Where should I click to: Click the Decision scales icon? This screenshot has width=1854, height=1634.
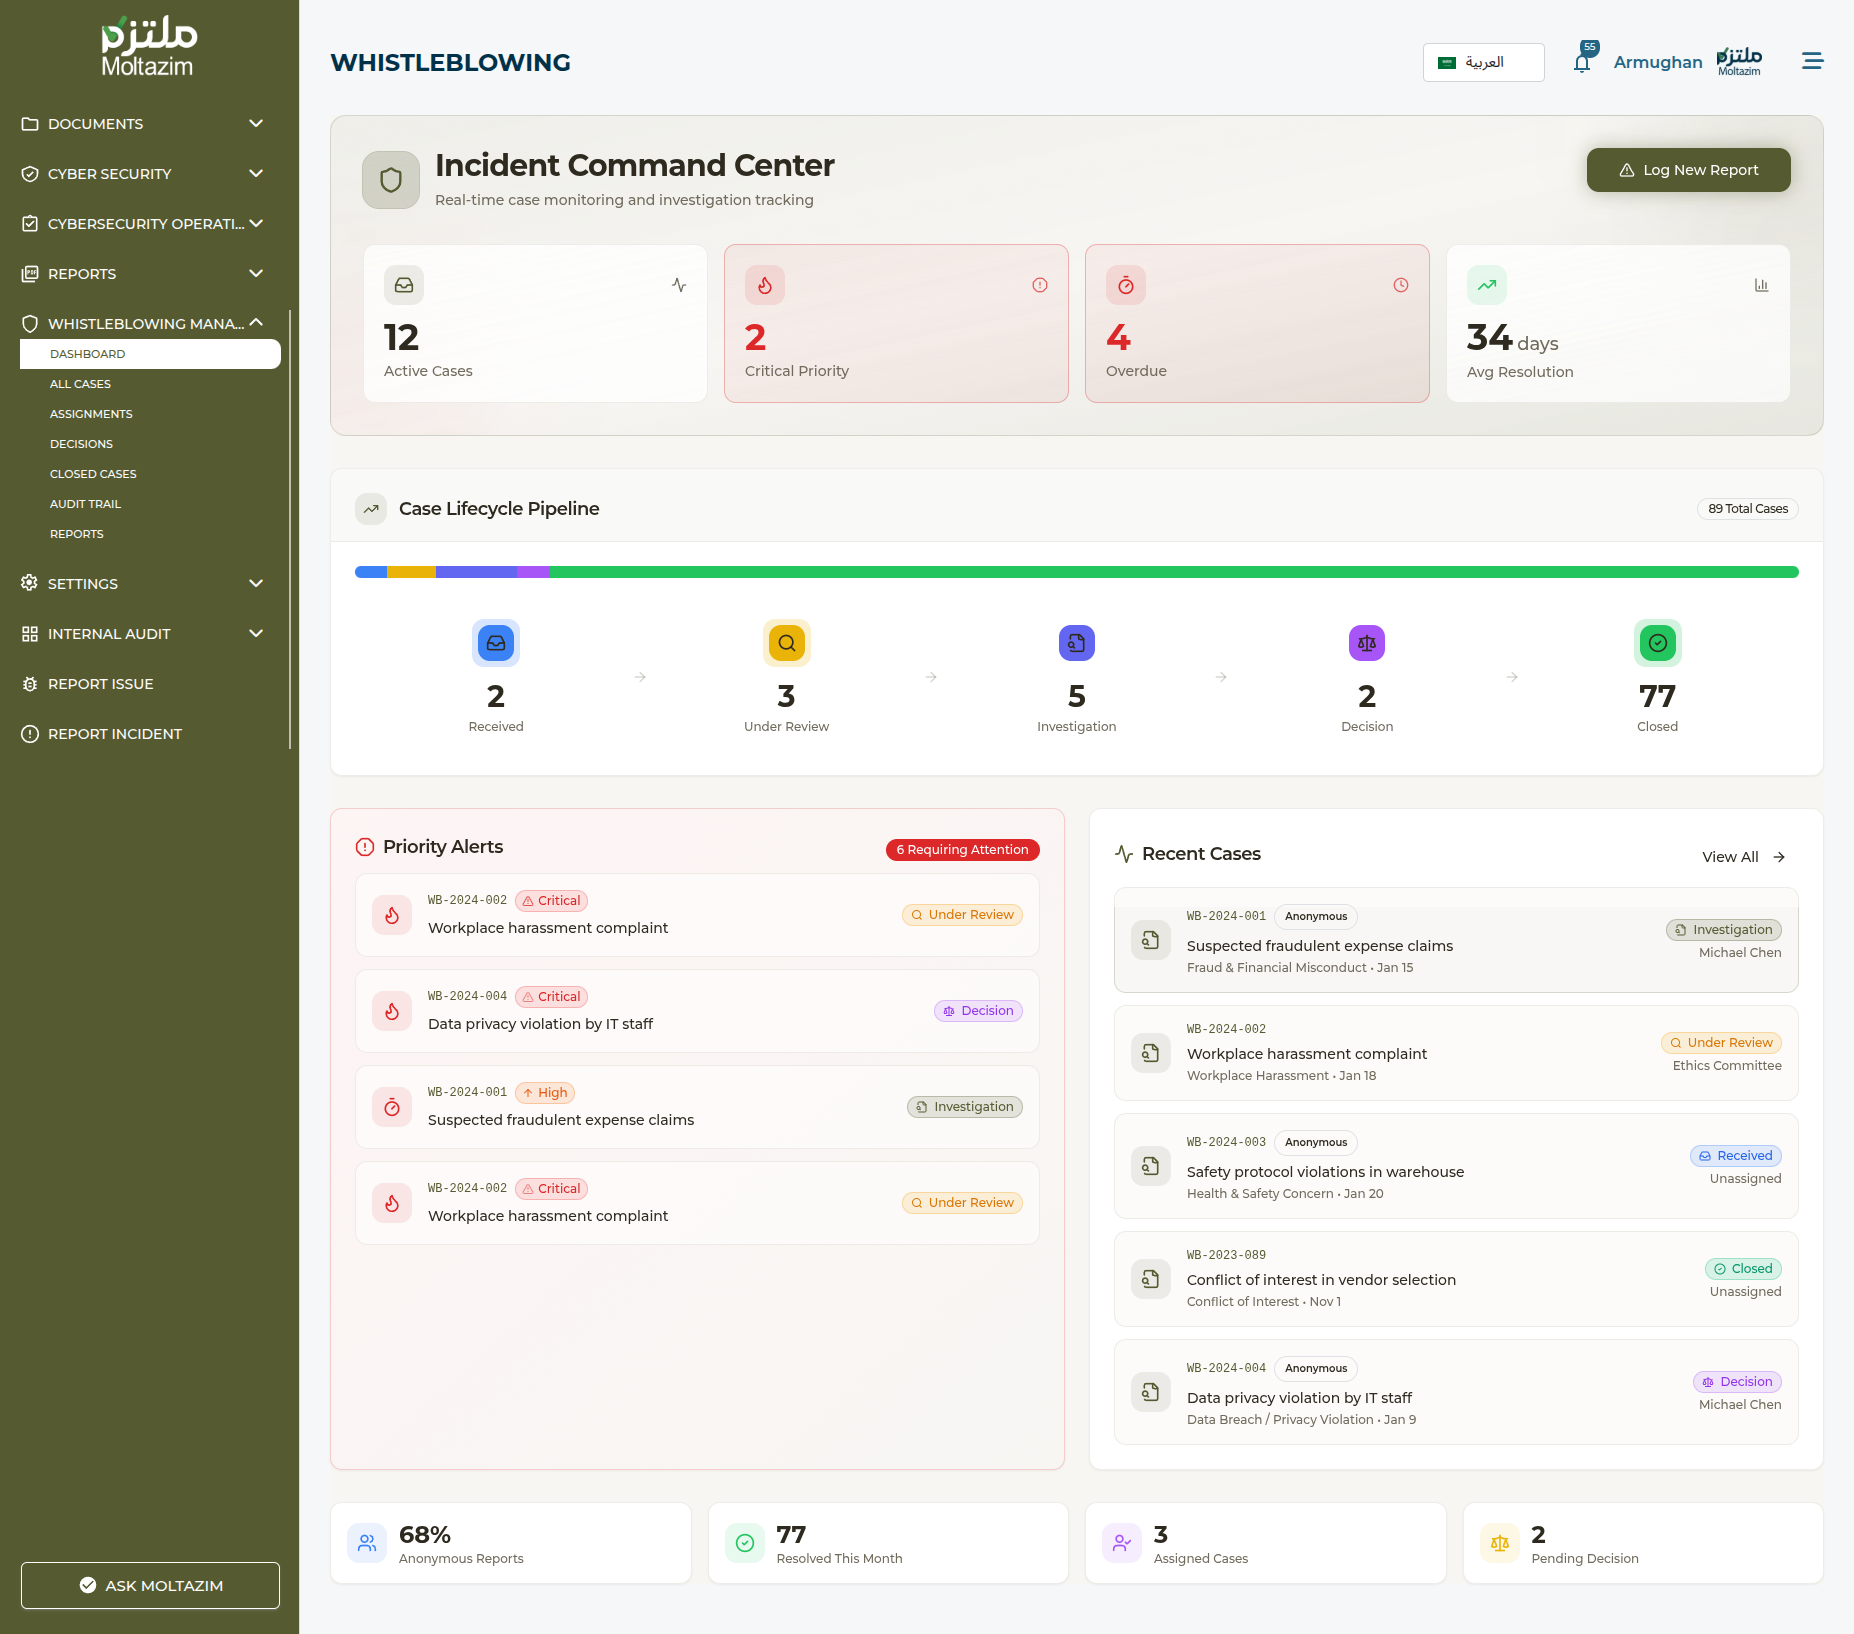1366,643
